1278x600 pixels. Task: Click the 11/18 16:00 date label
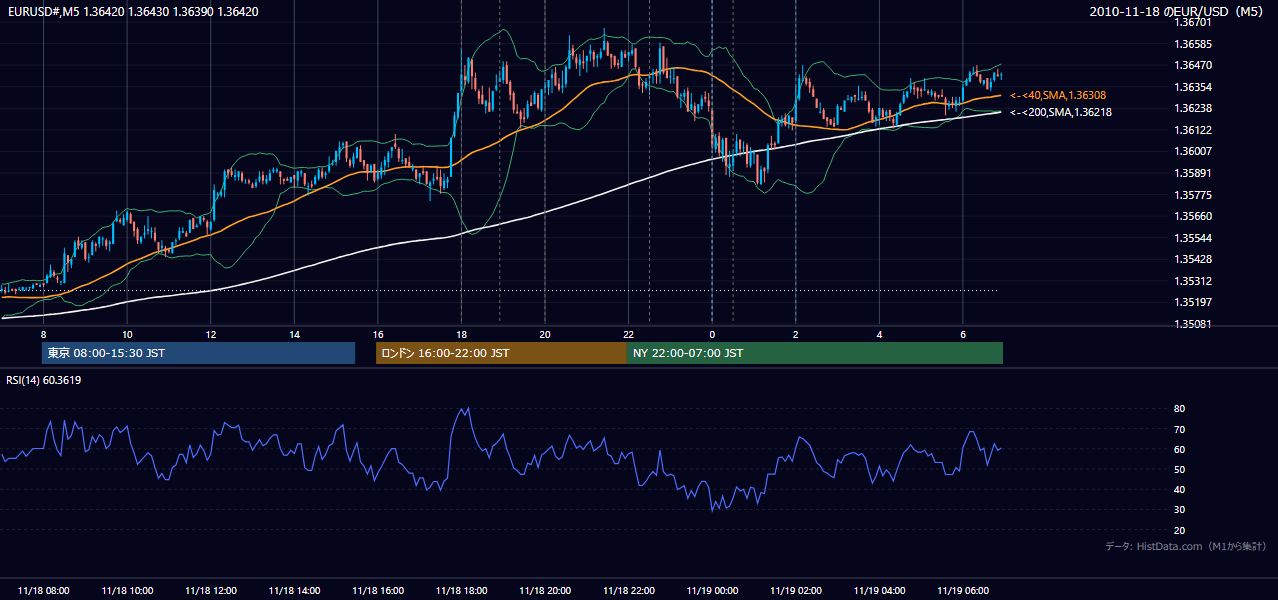click(377, 591)
